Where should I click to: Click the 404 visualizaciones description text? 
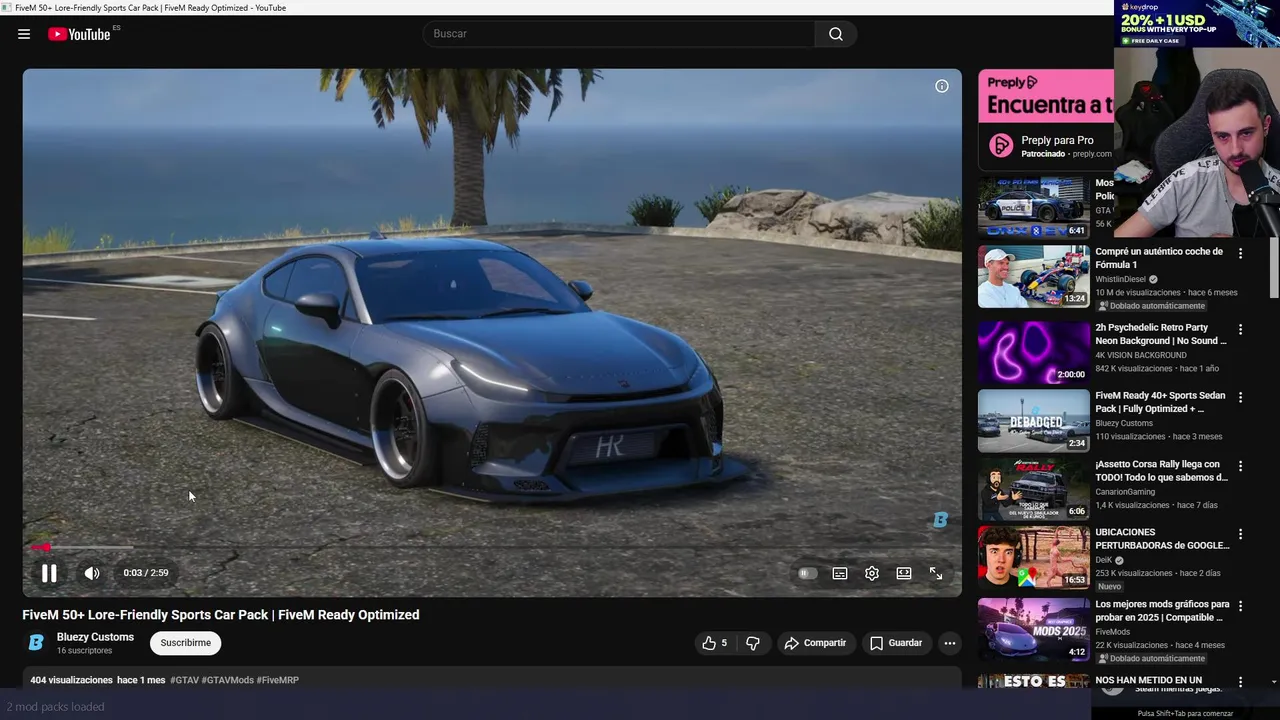pos(71,680)
